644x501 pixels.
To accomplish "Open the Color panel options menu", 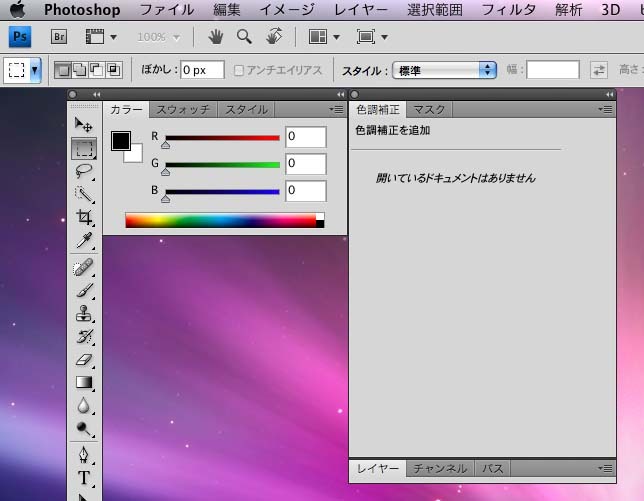I will (x=336, y=109).
